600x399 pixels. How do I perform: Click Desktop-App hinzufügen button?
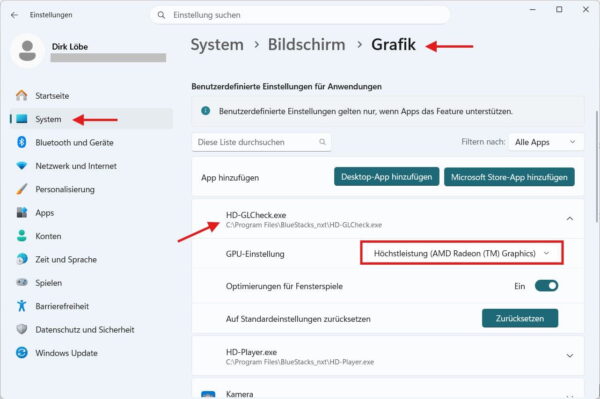(386, 177)
